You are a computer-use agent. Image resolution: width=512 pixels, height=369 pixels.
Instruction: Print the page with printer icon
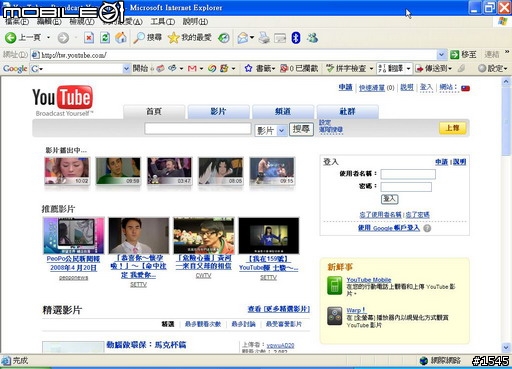point(264,38)
